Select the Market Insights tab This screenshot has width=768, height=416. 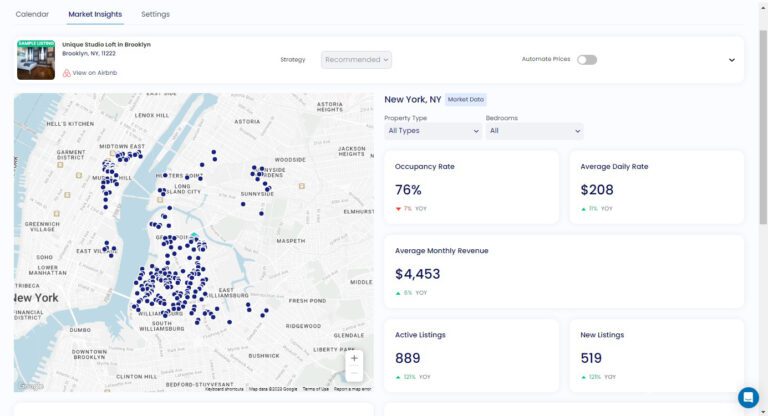[95, 14]
